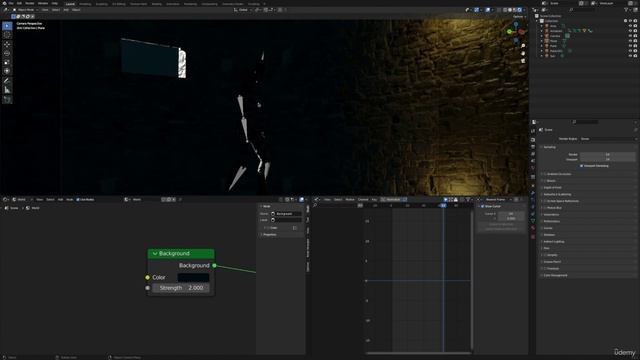Toggle Viewport Denoising checkbox
640x360 pixels.
(x=581, y=166)
